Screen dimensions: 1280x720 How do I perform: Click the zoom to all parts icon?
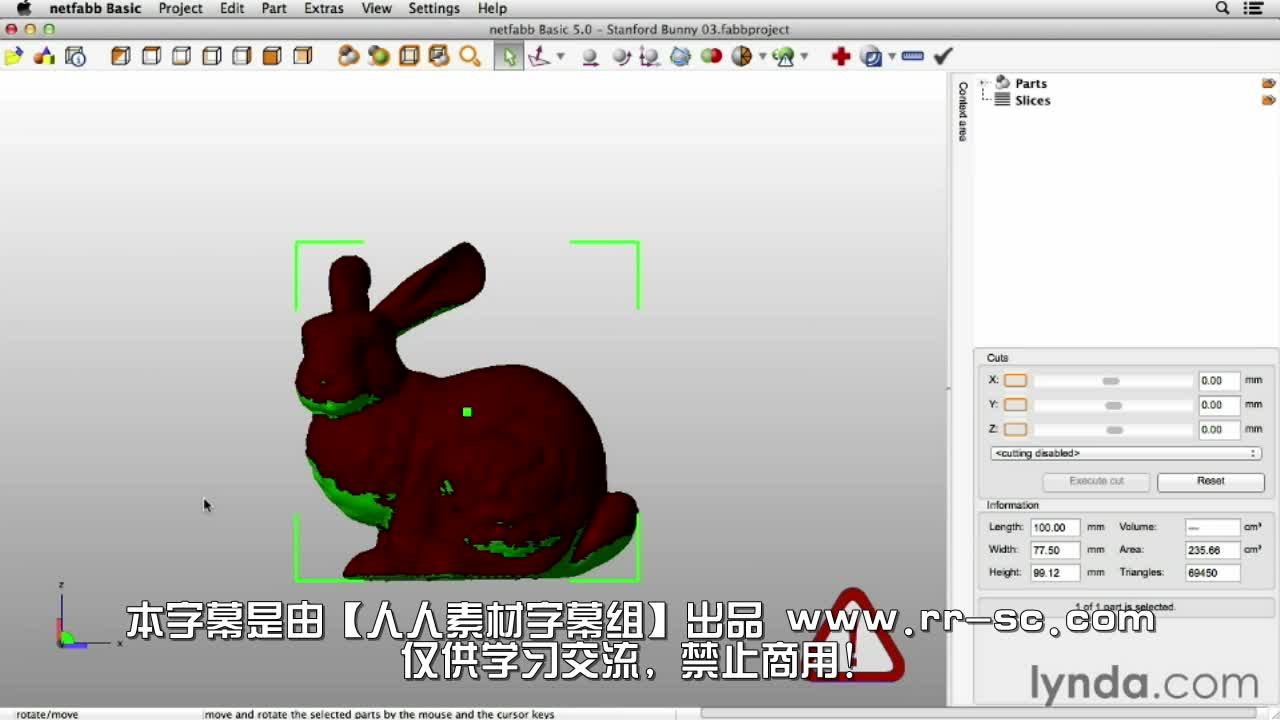tap(348, 57)
